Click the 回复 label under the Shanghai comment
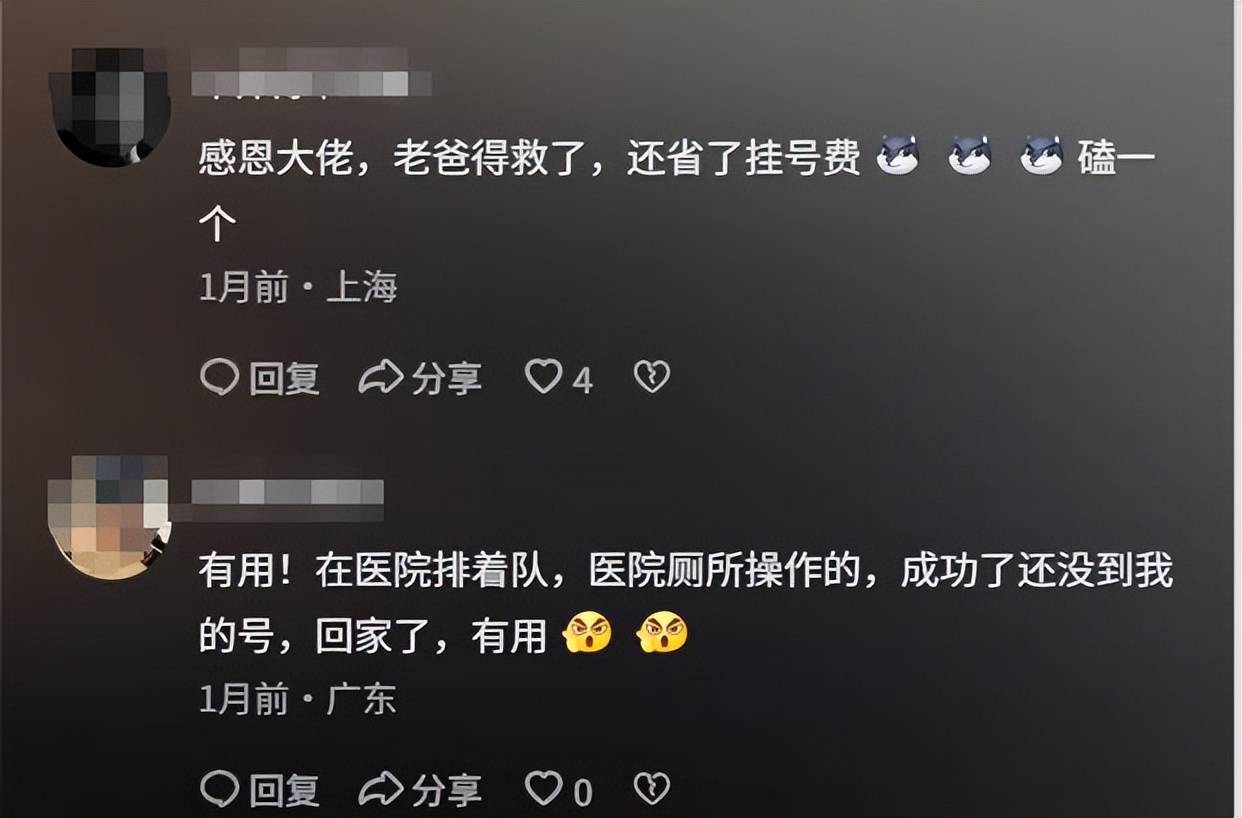Image resolution: width=1242 pixels, height=818 pixels. coord(284,379)
